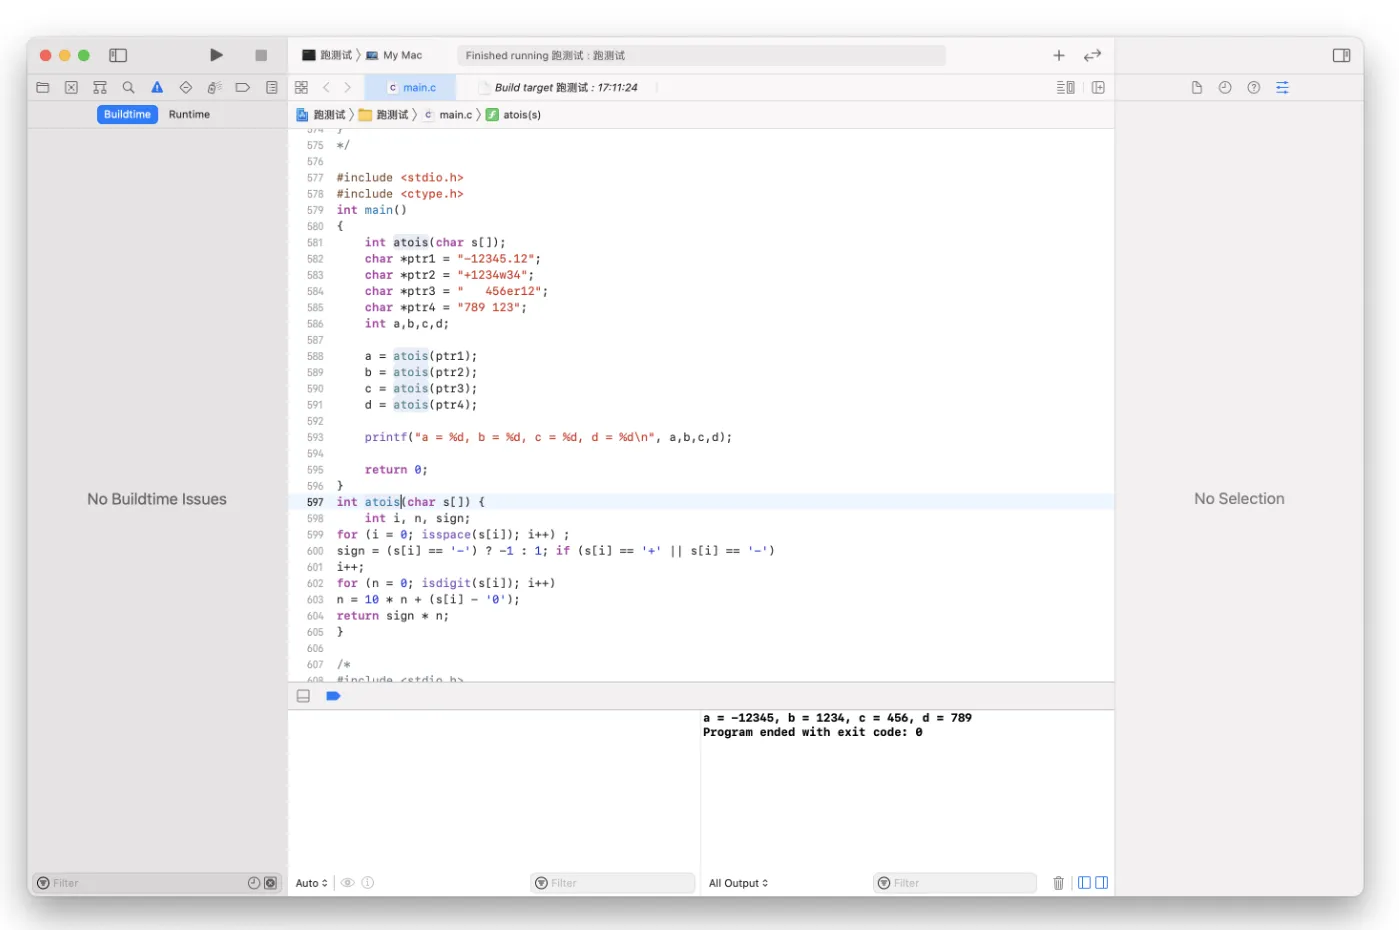Click line number 597 in gutter
Screen dimensions: 1399x930
click(x=315, y=502)
